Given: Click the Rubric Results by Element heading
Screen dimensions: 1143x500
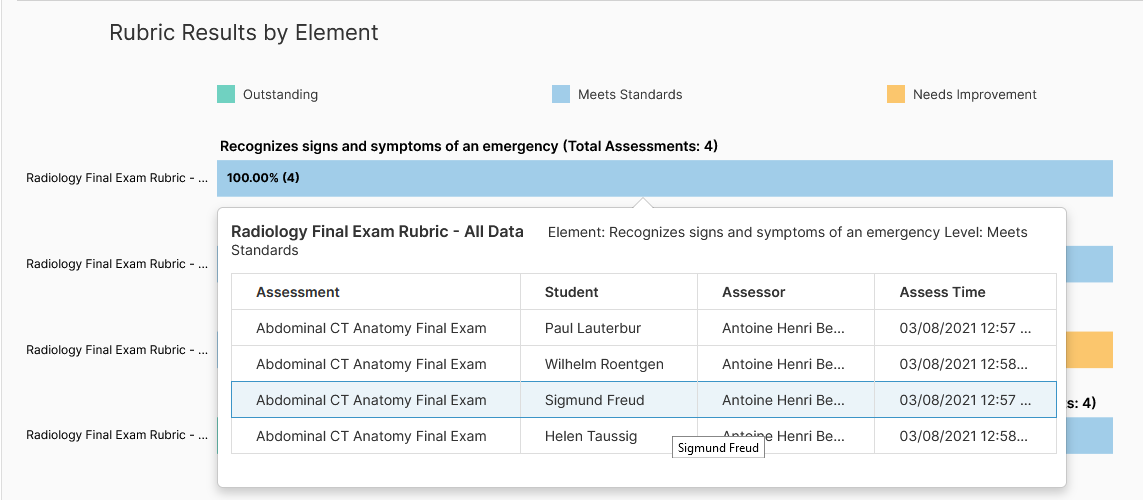Looking at the screenshot, I should [244, 32].
